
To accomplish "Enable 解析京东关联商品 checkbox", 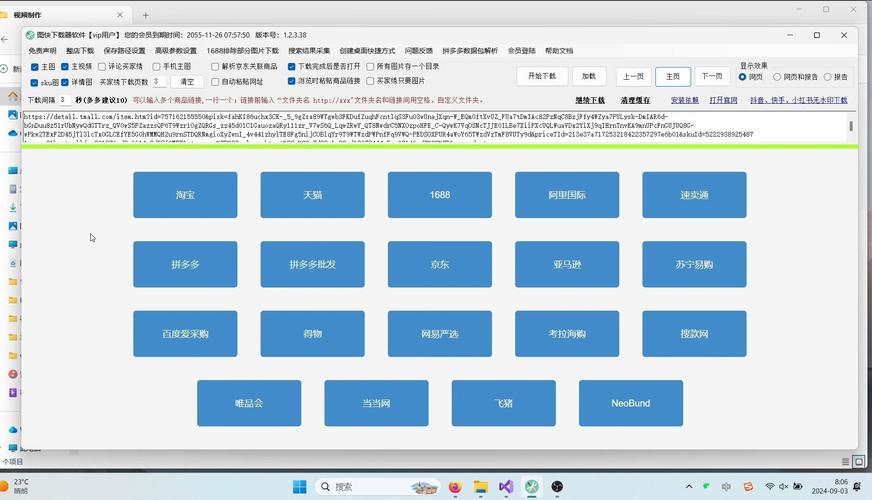I will pyautogui.click(x=215, y=67).
